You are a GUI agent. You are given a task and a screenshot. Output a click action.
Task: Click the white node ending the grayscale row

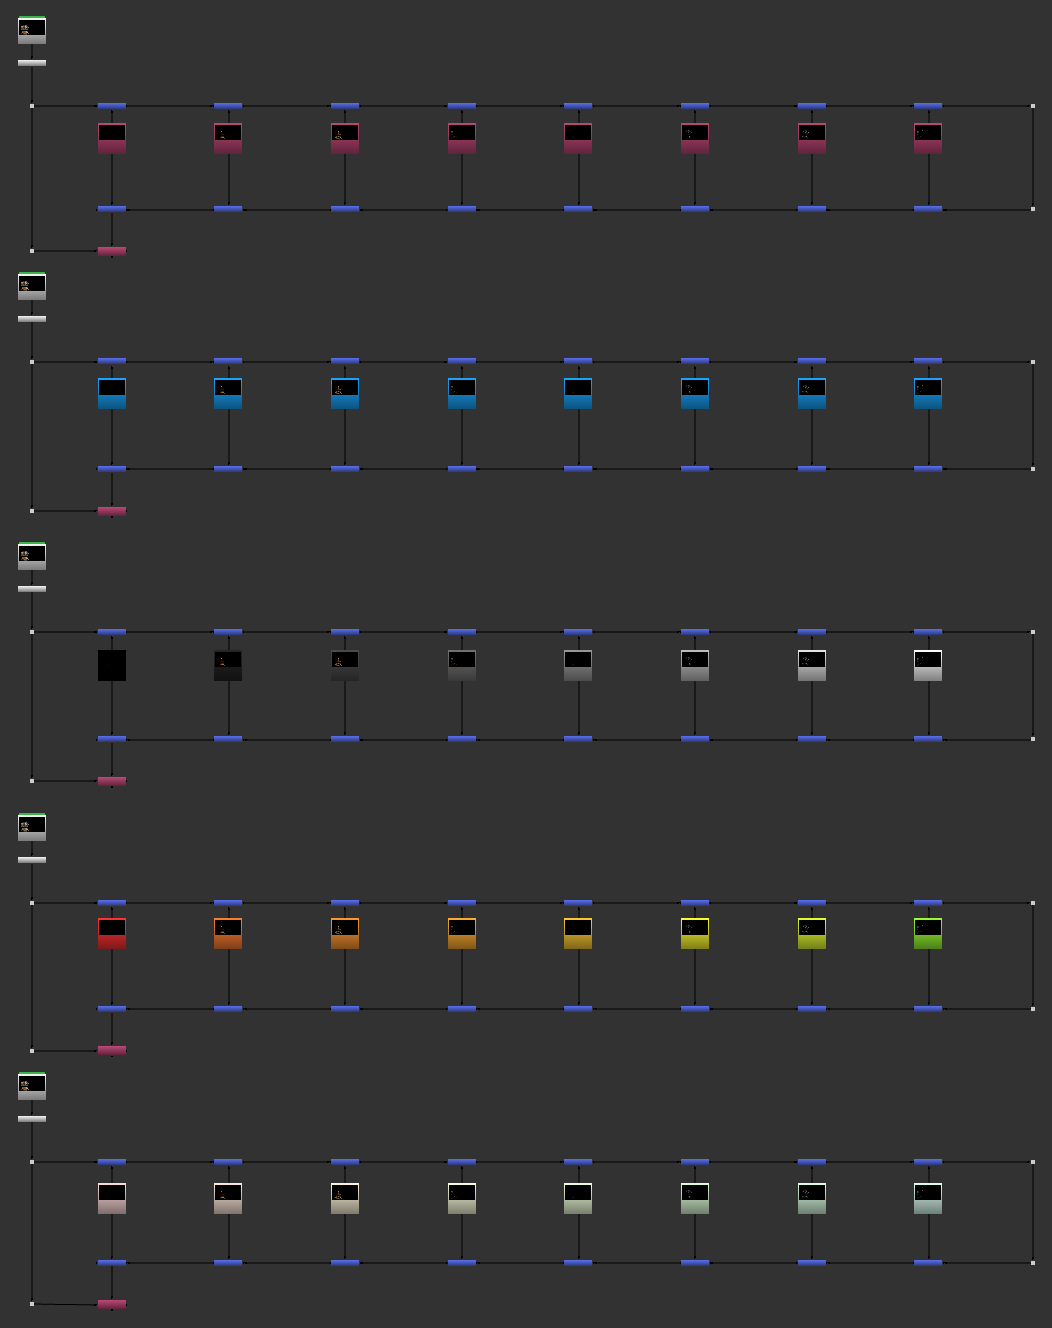point(928,666)
